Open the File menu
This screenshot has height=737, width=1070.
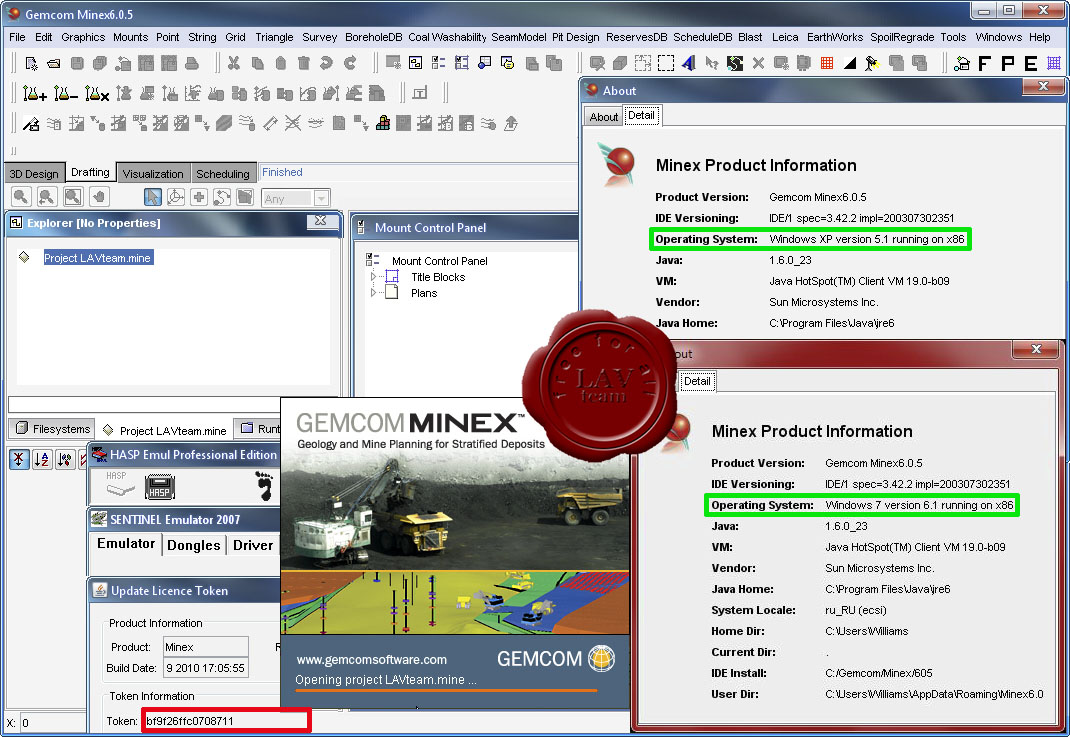click(x=18, y=37)
